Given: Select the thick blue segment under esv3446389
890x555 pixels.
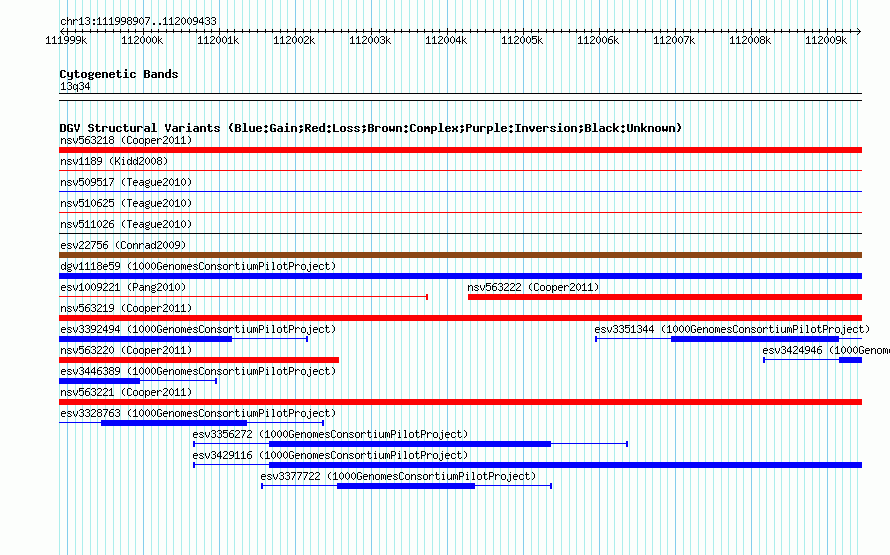Looking at the screenshot, I should click(99, 381).
